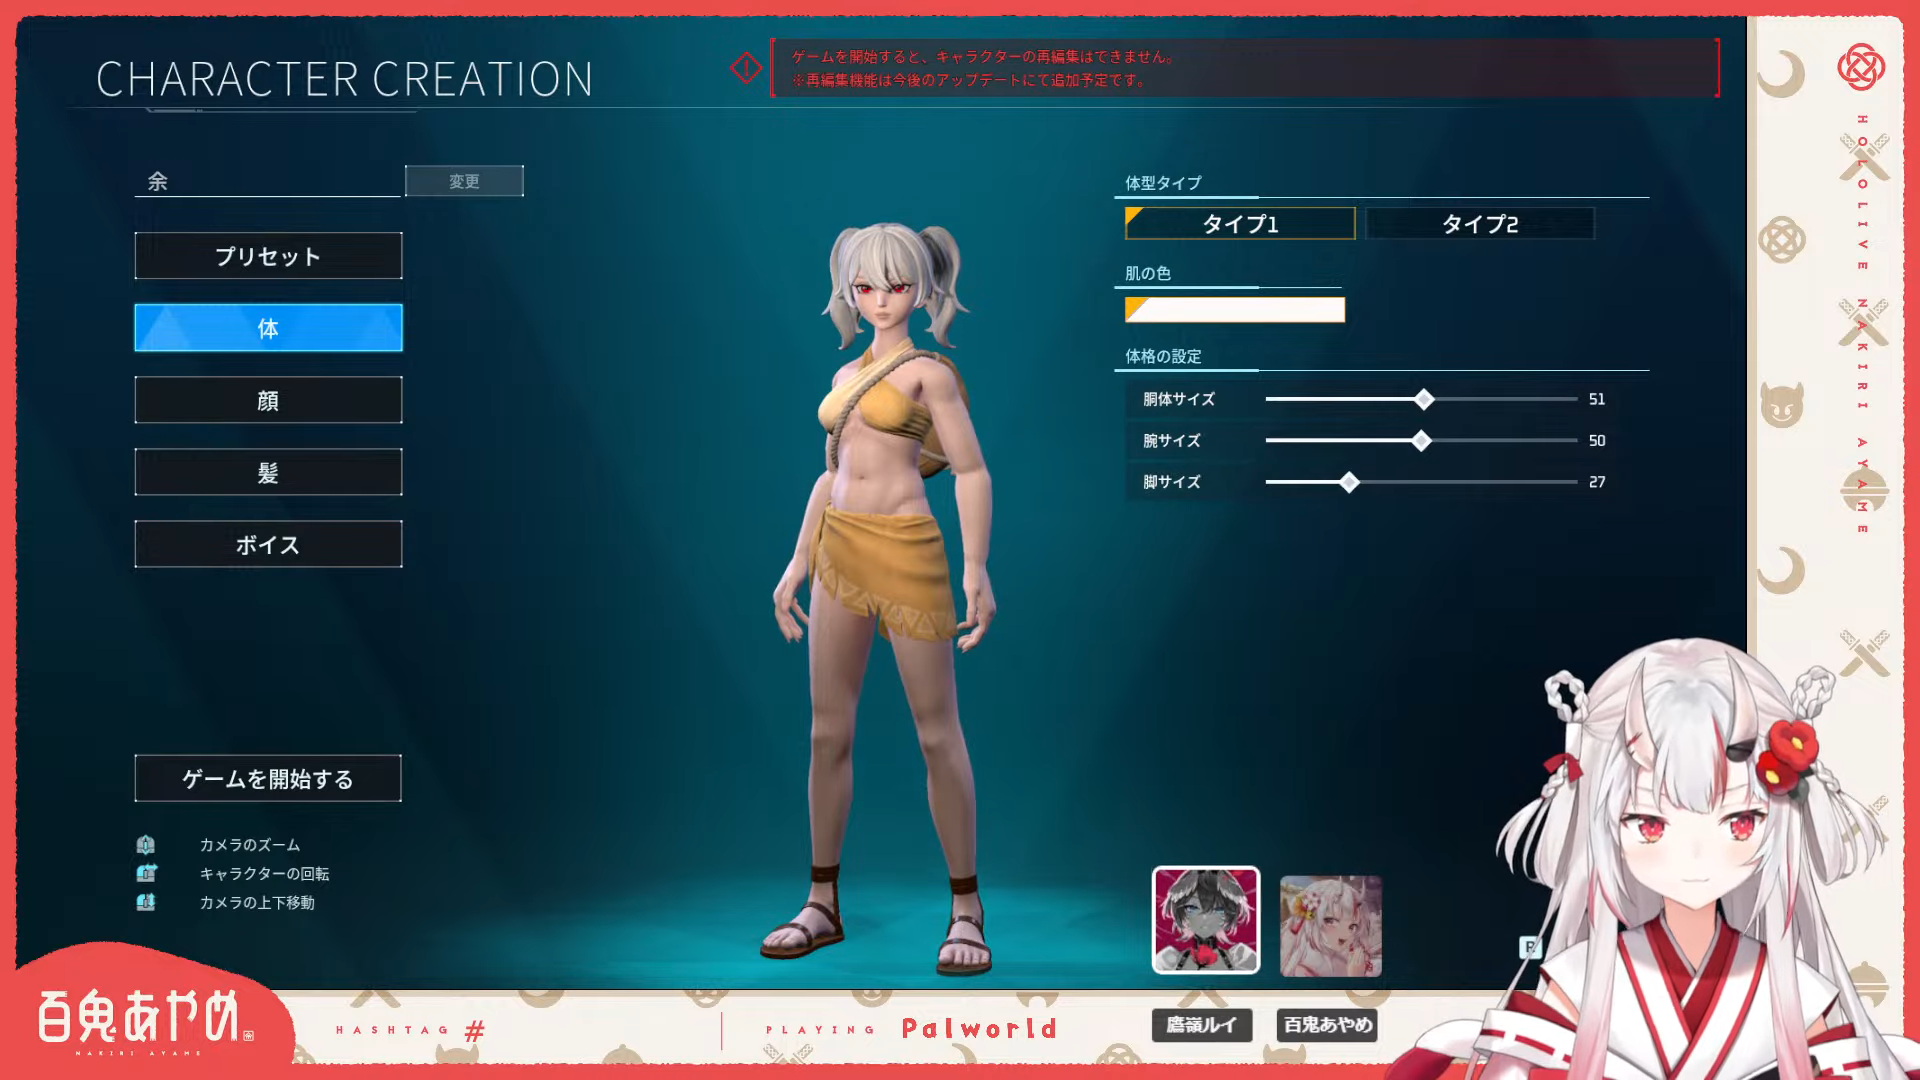Click the 胴体サイズ torso size slider handle
1920x1080 pixels.
pyautogui.click(x=1424, y=399)
